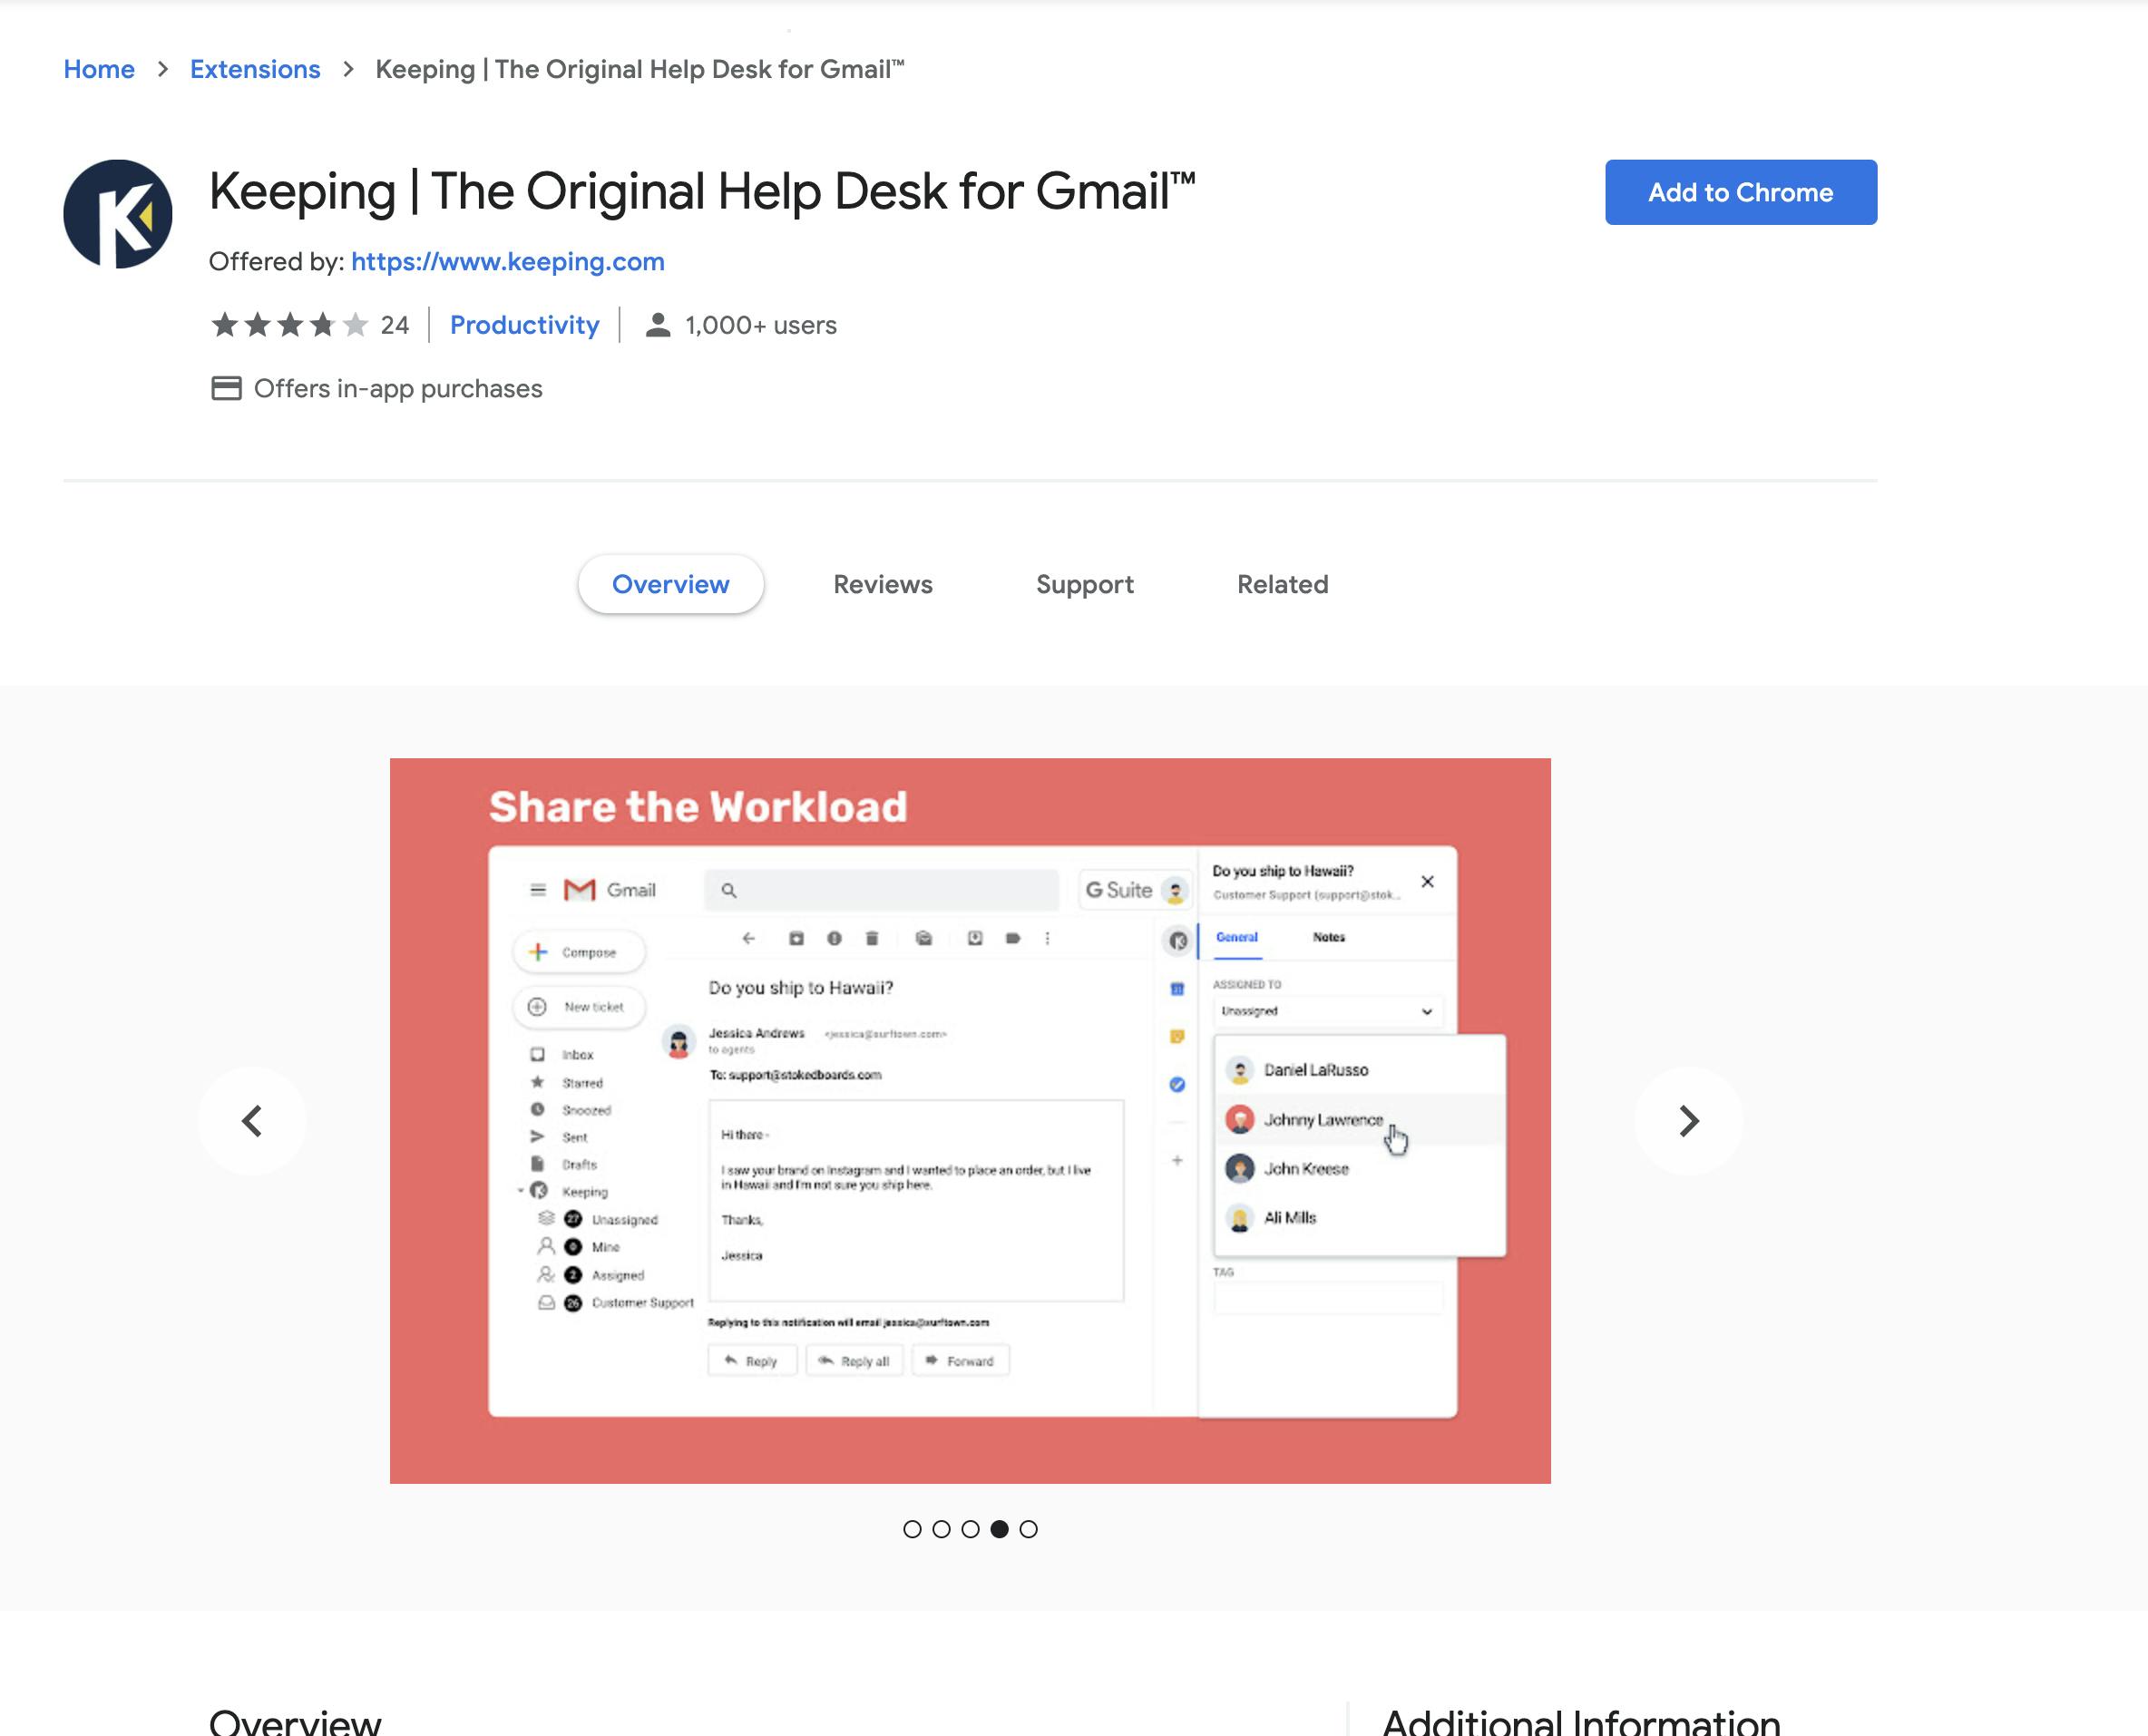
Task: Click the in-app purchases card icon
Action: coord(226,388)
